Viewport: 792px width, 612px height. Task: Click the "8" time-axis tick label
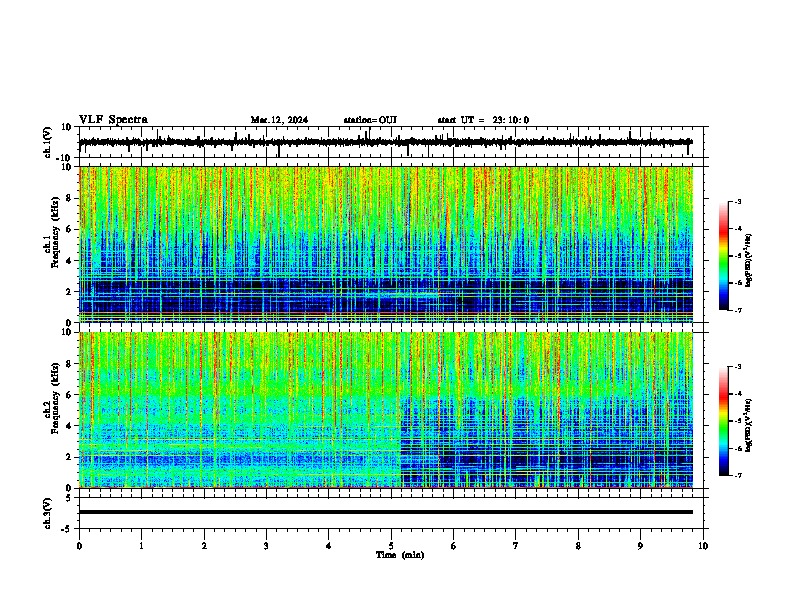pos(578,546)
